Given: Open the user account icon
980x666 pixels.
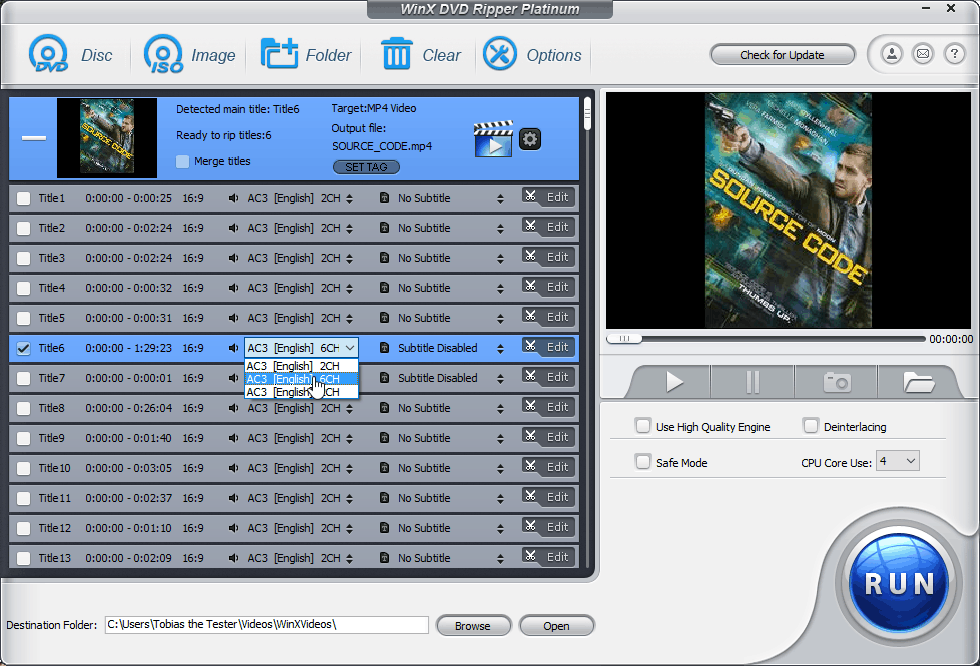Looking at the screenshot, I should (x=892, y=54).
